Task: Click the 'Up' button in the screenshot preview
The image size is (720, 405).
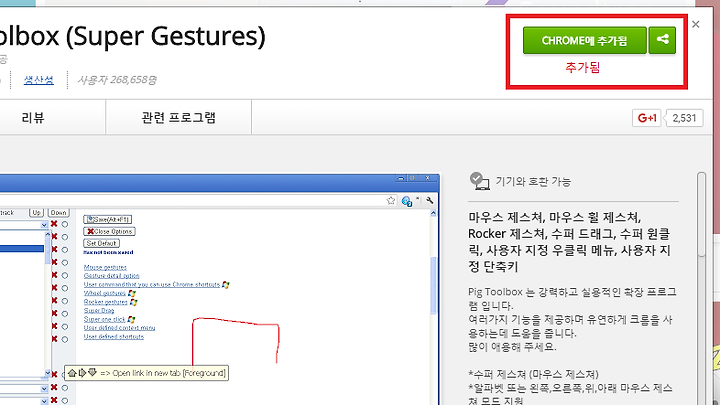Action: (x=36, y=213)
